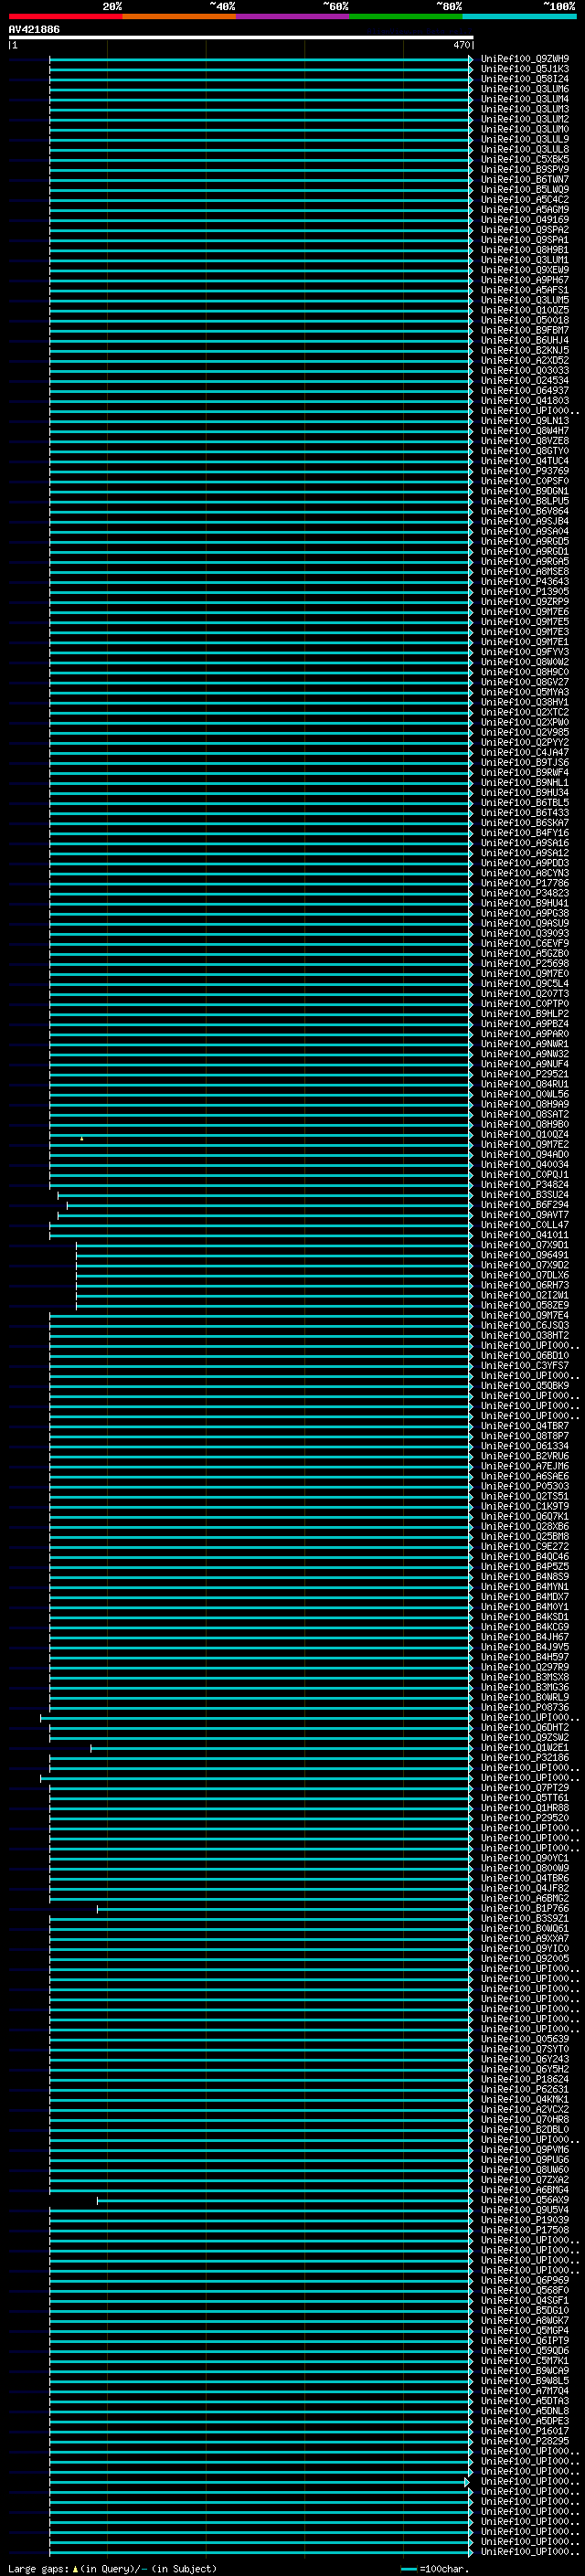
Task: Click the label UniRef100_Q9XEW9
Action: [525, 270]
